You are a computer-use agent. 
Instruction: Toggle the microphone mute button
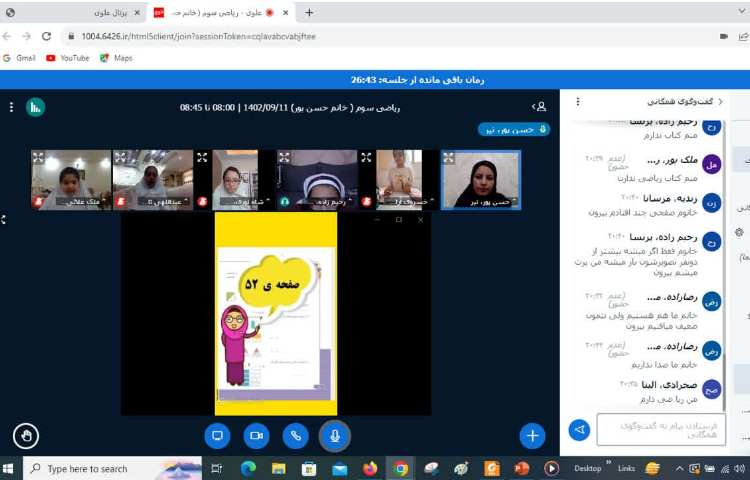[x=335, y=436]
